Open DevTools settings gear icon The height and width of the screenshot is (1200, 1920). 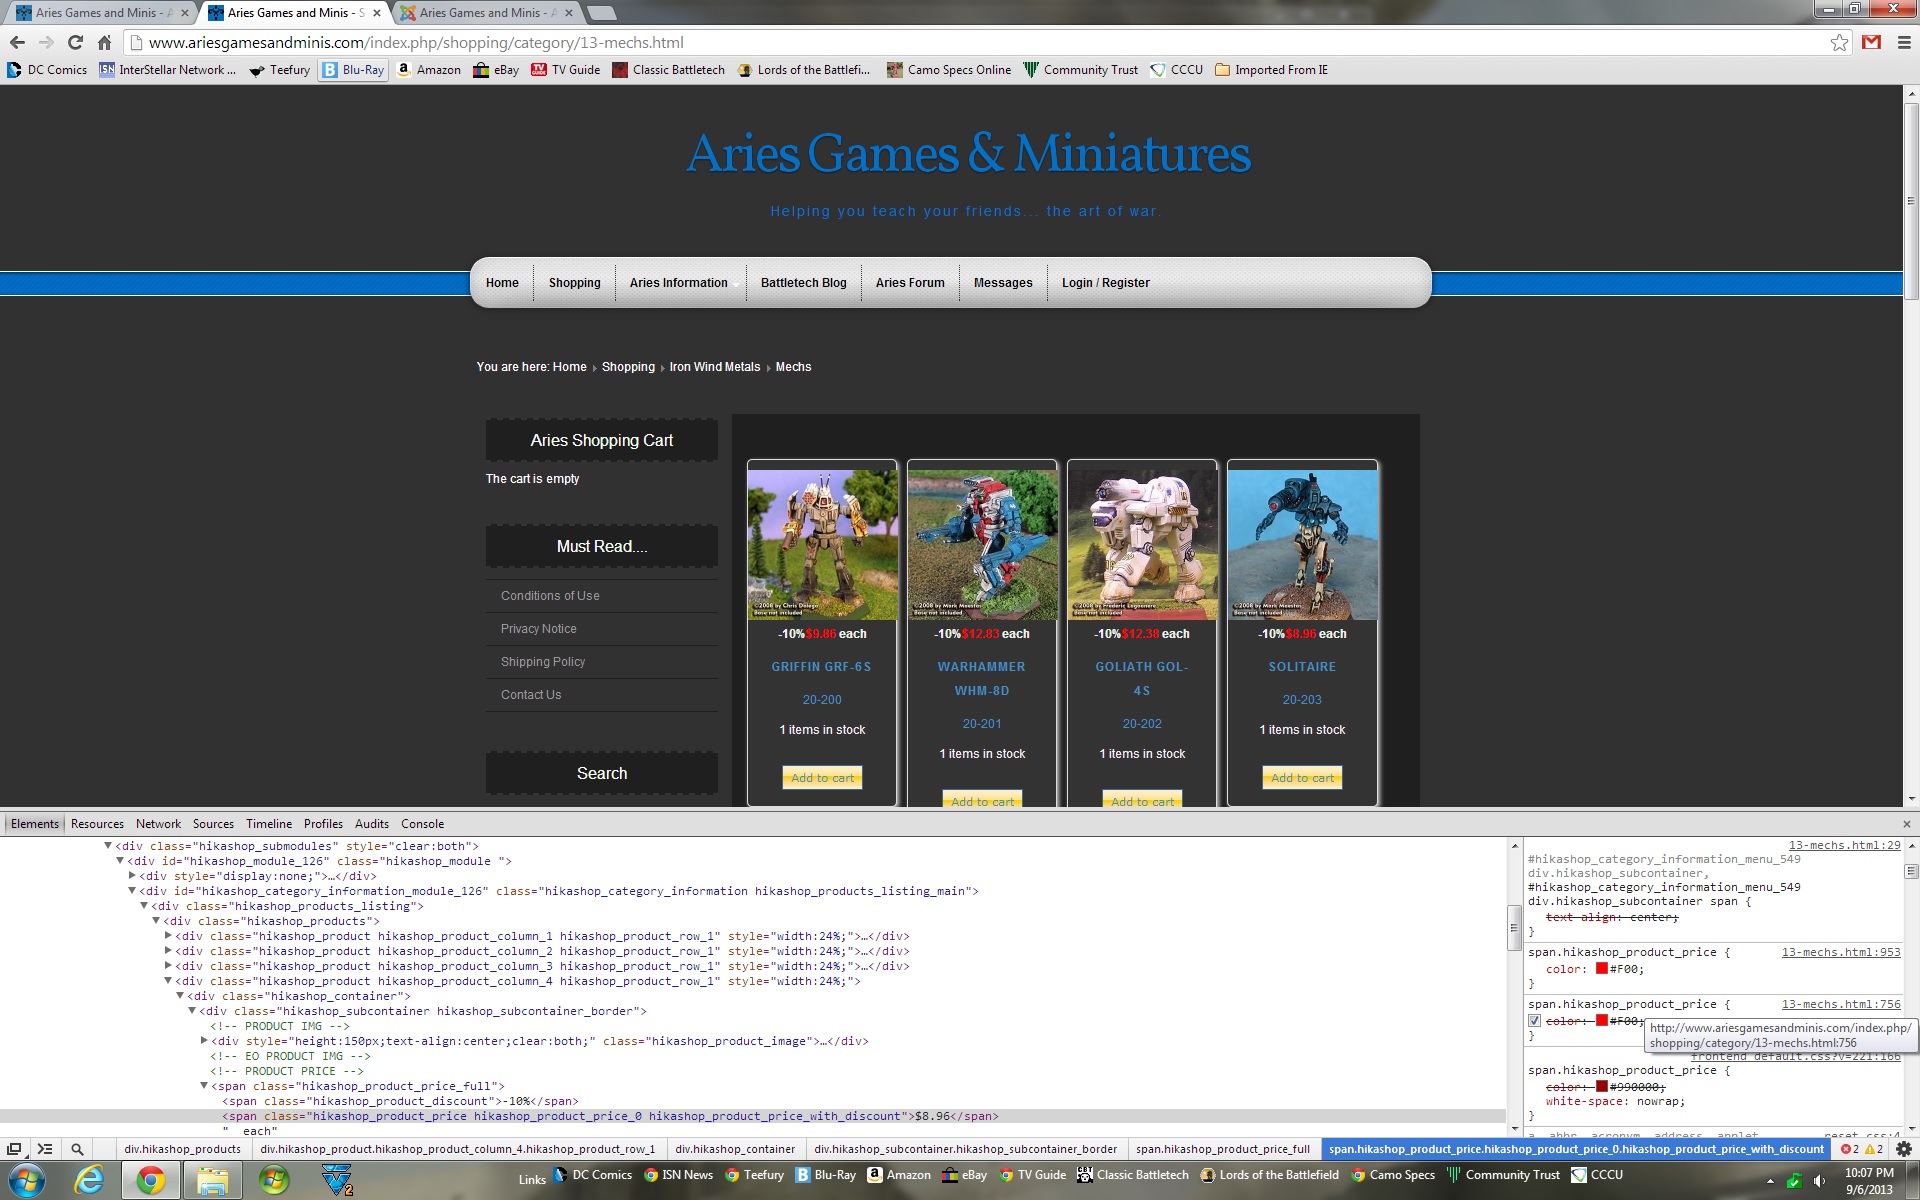(x=1904, y=1149)
